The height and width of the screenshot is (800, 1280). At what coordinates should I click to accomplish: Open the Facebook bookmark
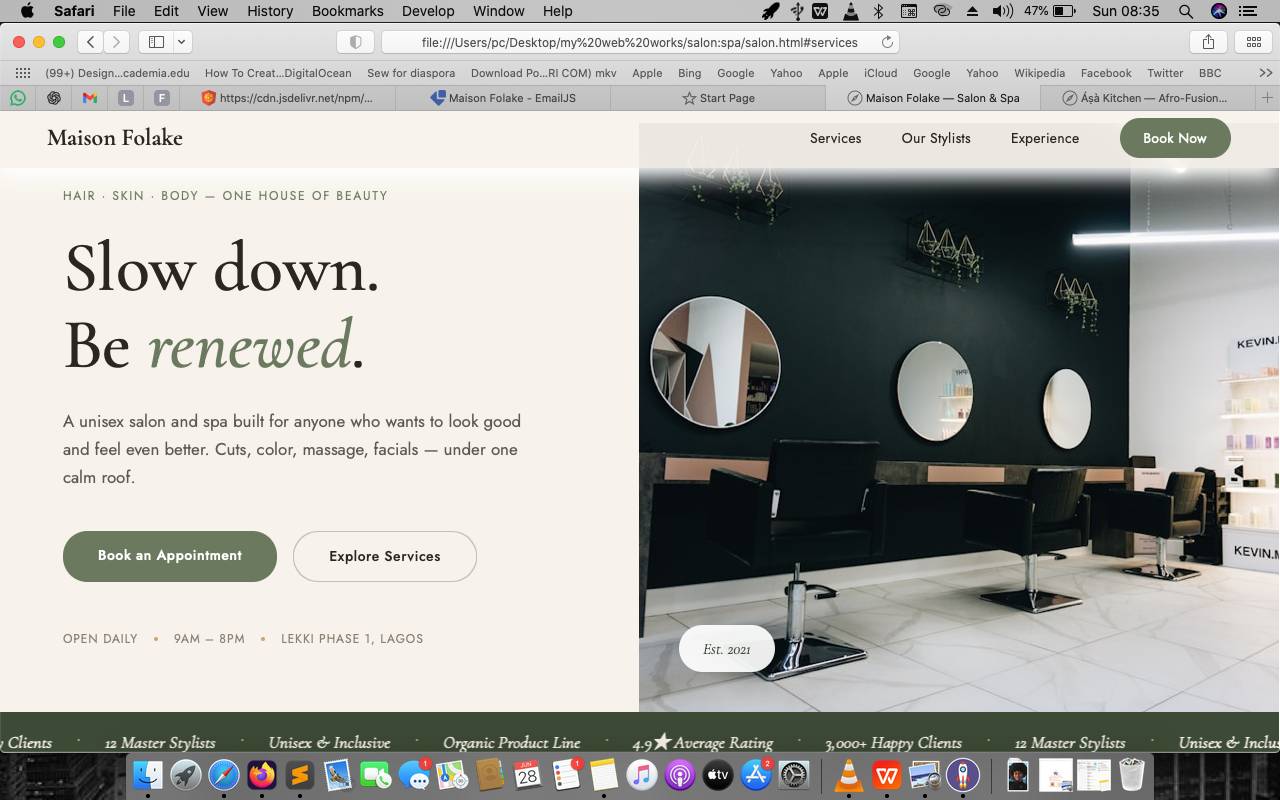tap(1106, 73)
